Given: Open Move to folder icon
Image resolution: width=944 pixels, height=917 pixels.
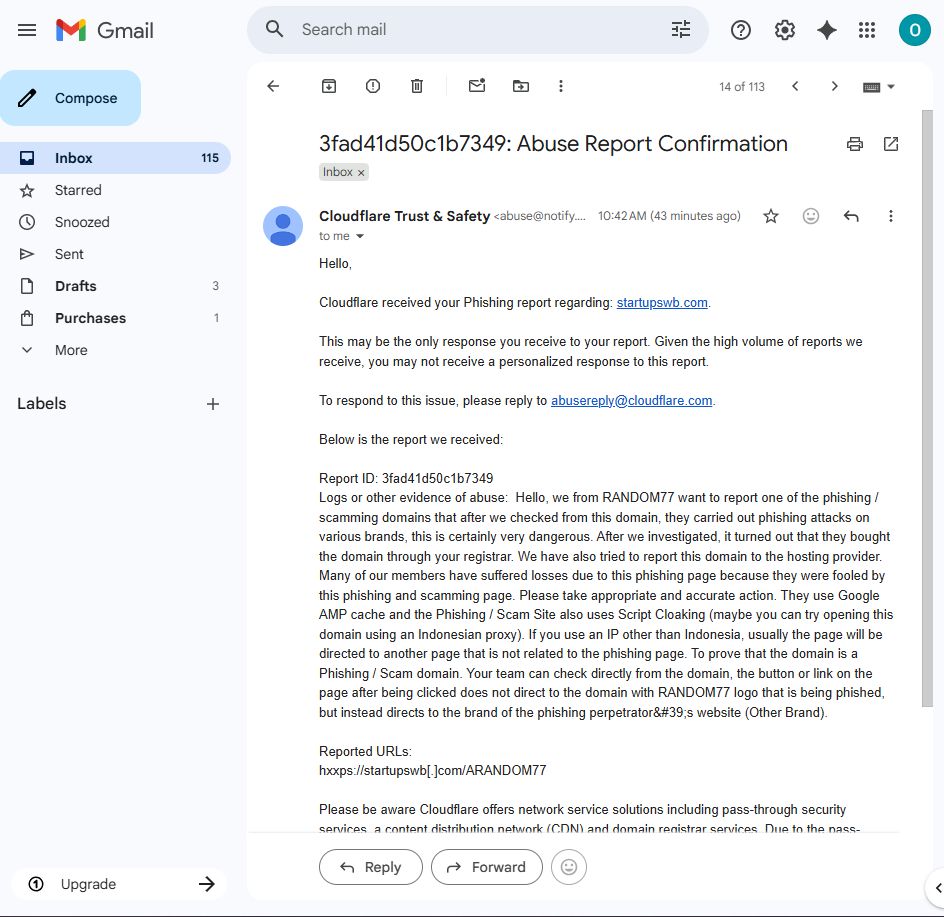Looking at the screenshot, I should 521,86.
